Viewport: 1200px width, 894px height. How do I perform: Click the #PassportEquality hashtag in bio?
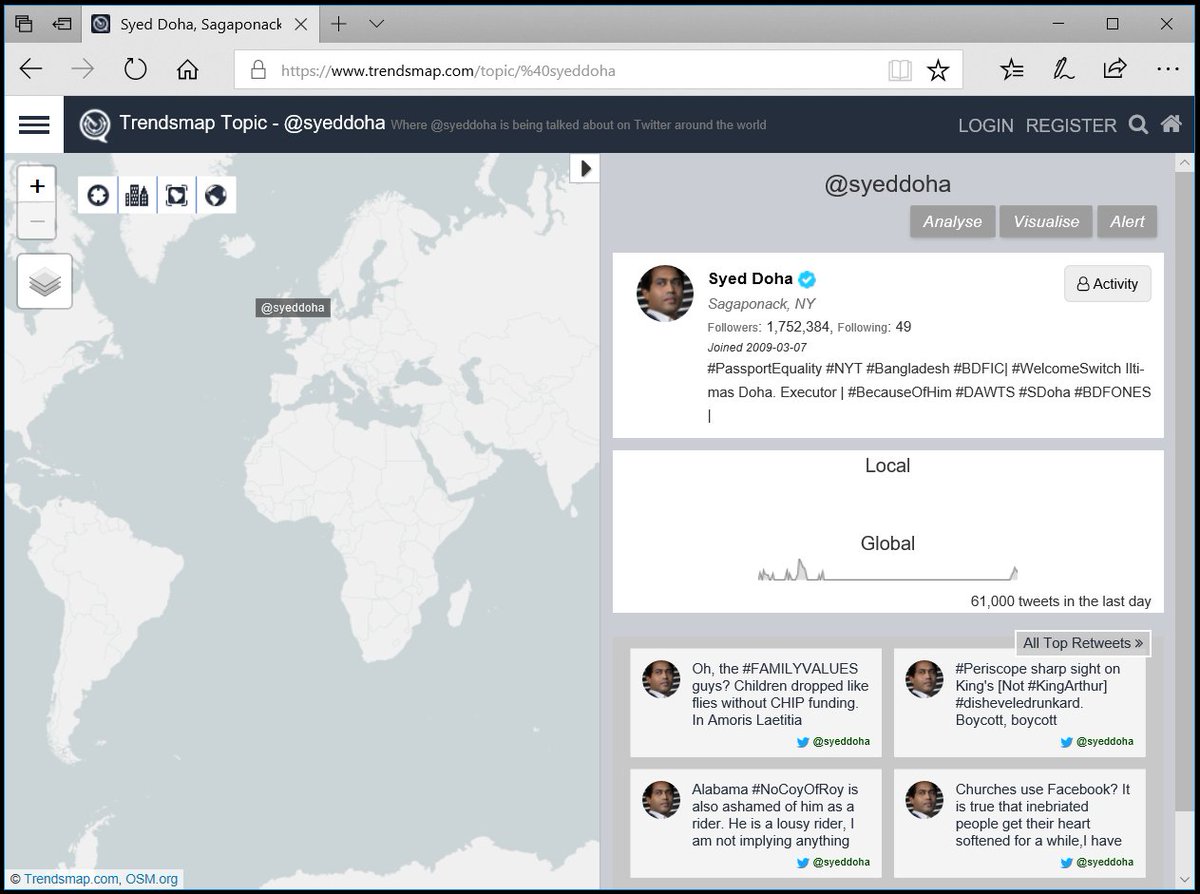[764, 369]
